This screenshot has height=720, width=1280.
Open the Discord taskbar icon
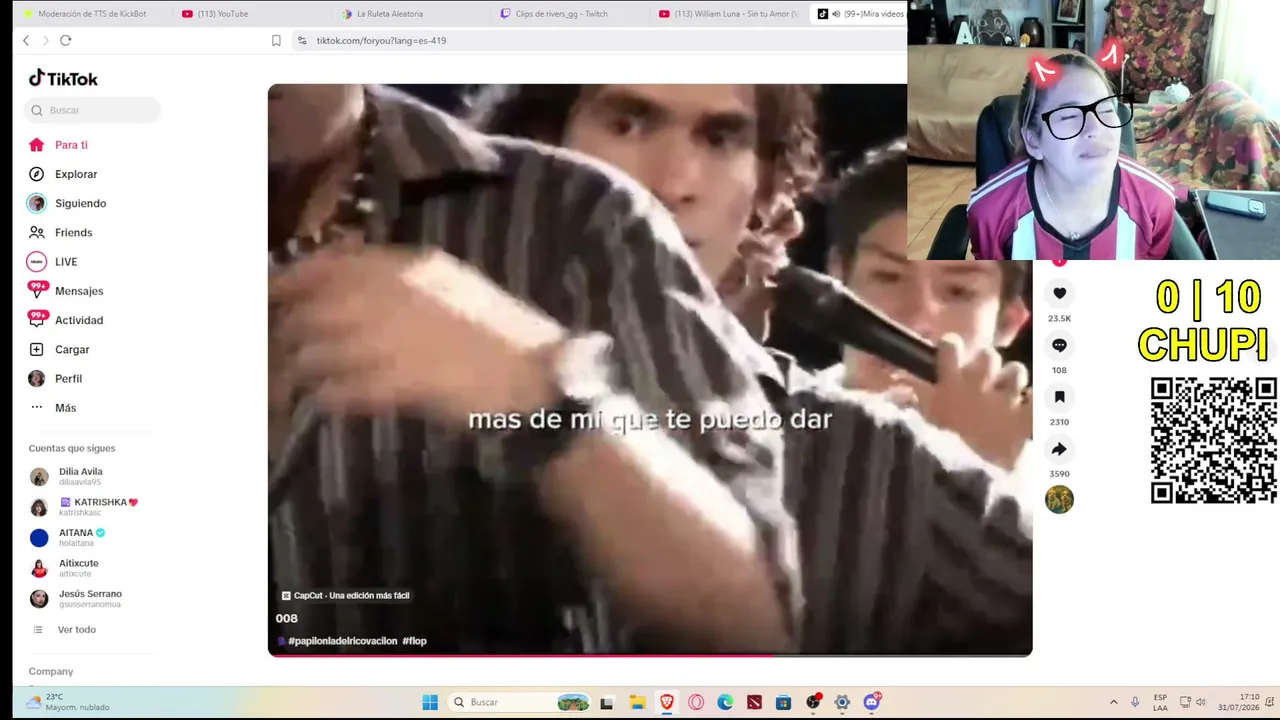tap(872, 702)
